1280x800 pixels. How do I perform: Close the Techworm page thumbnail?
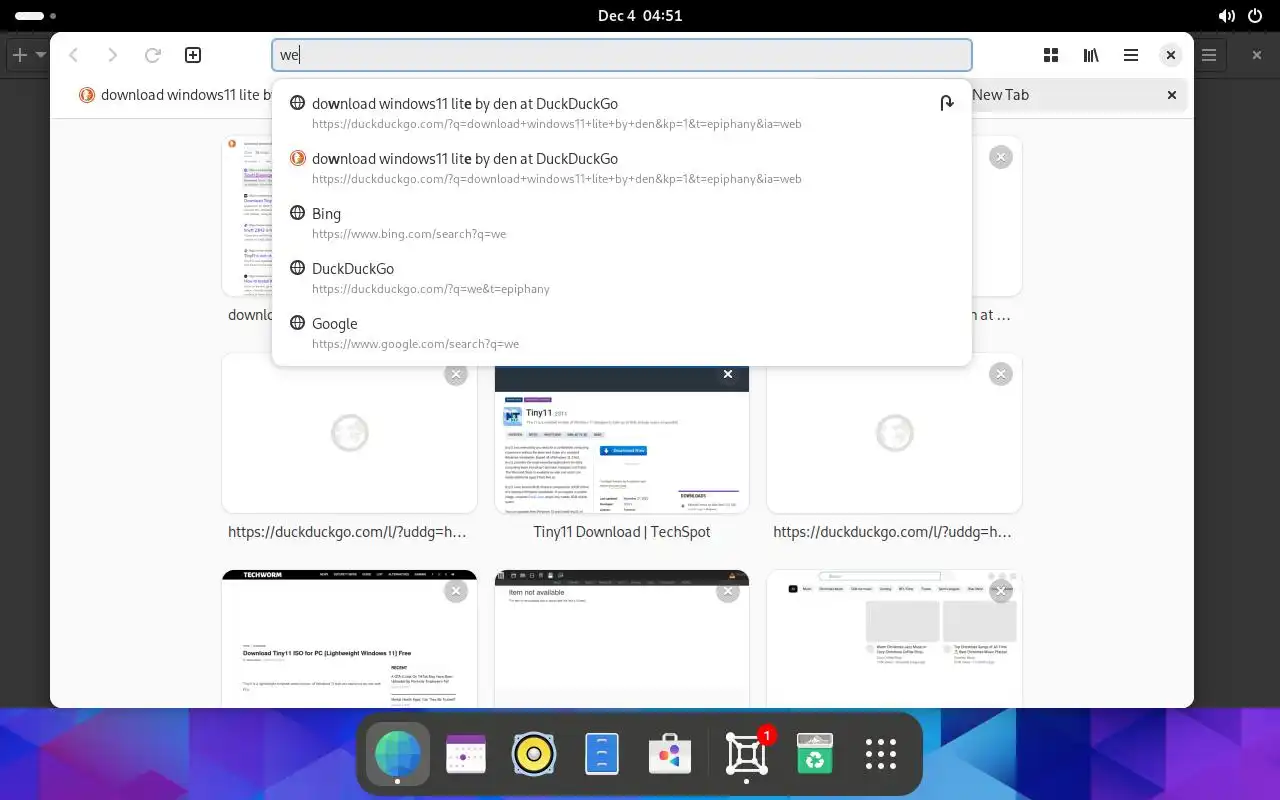456,591
